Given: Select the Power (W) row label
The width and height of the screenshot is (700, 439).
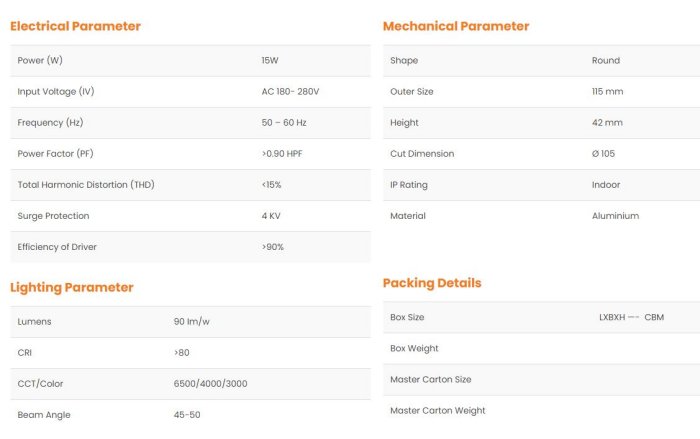Looking at the screenshot, I should point(40,61).
